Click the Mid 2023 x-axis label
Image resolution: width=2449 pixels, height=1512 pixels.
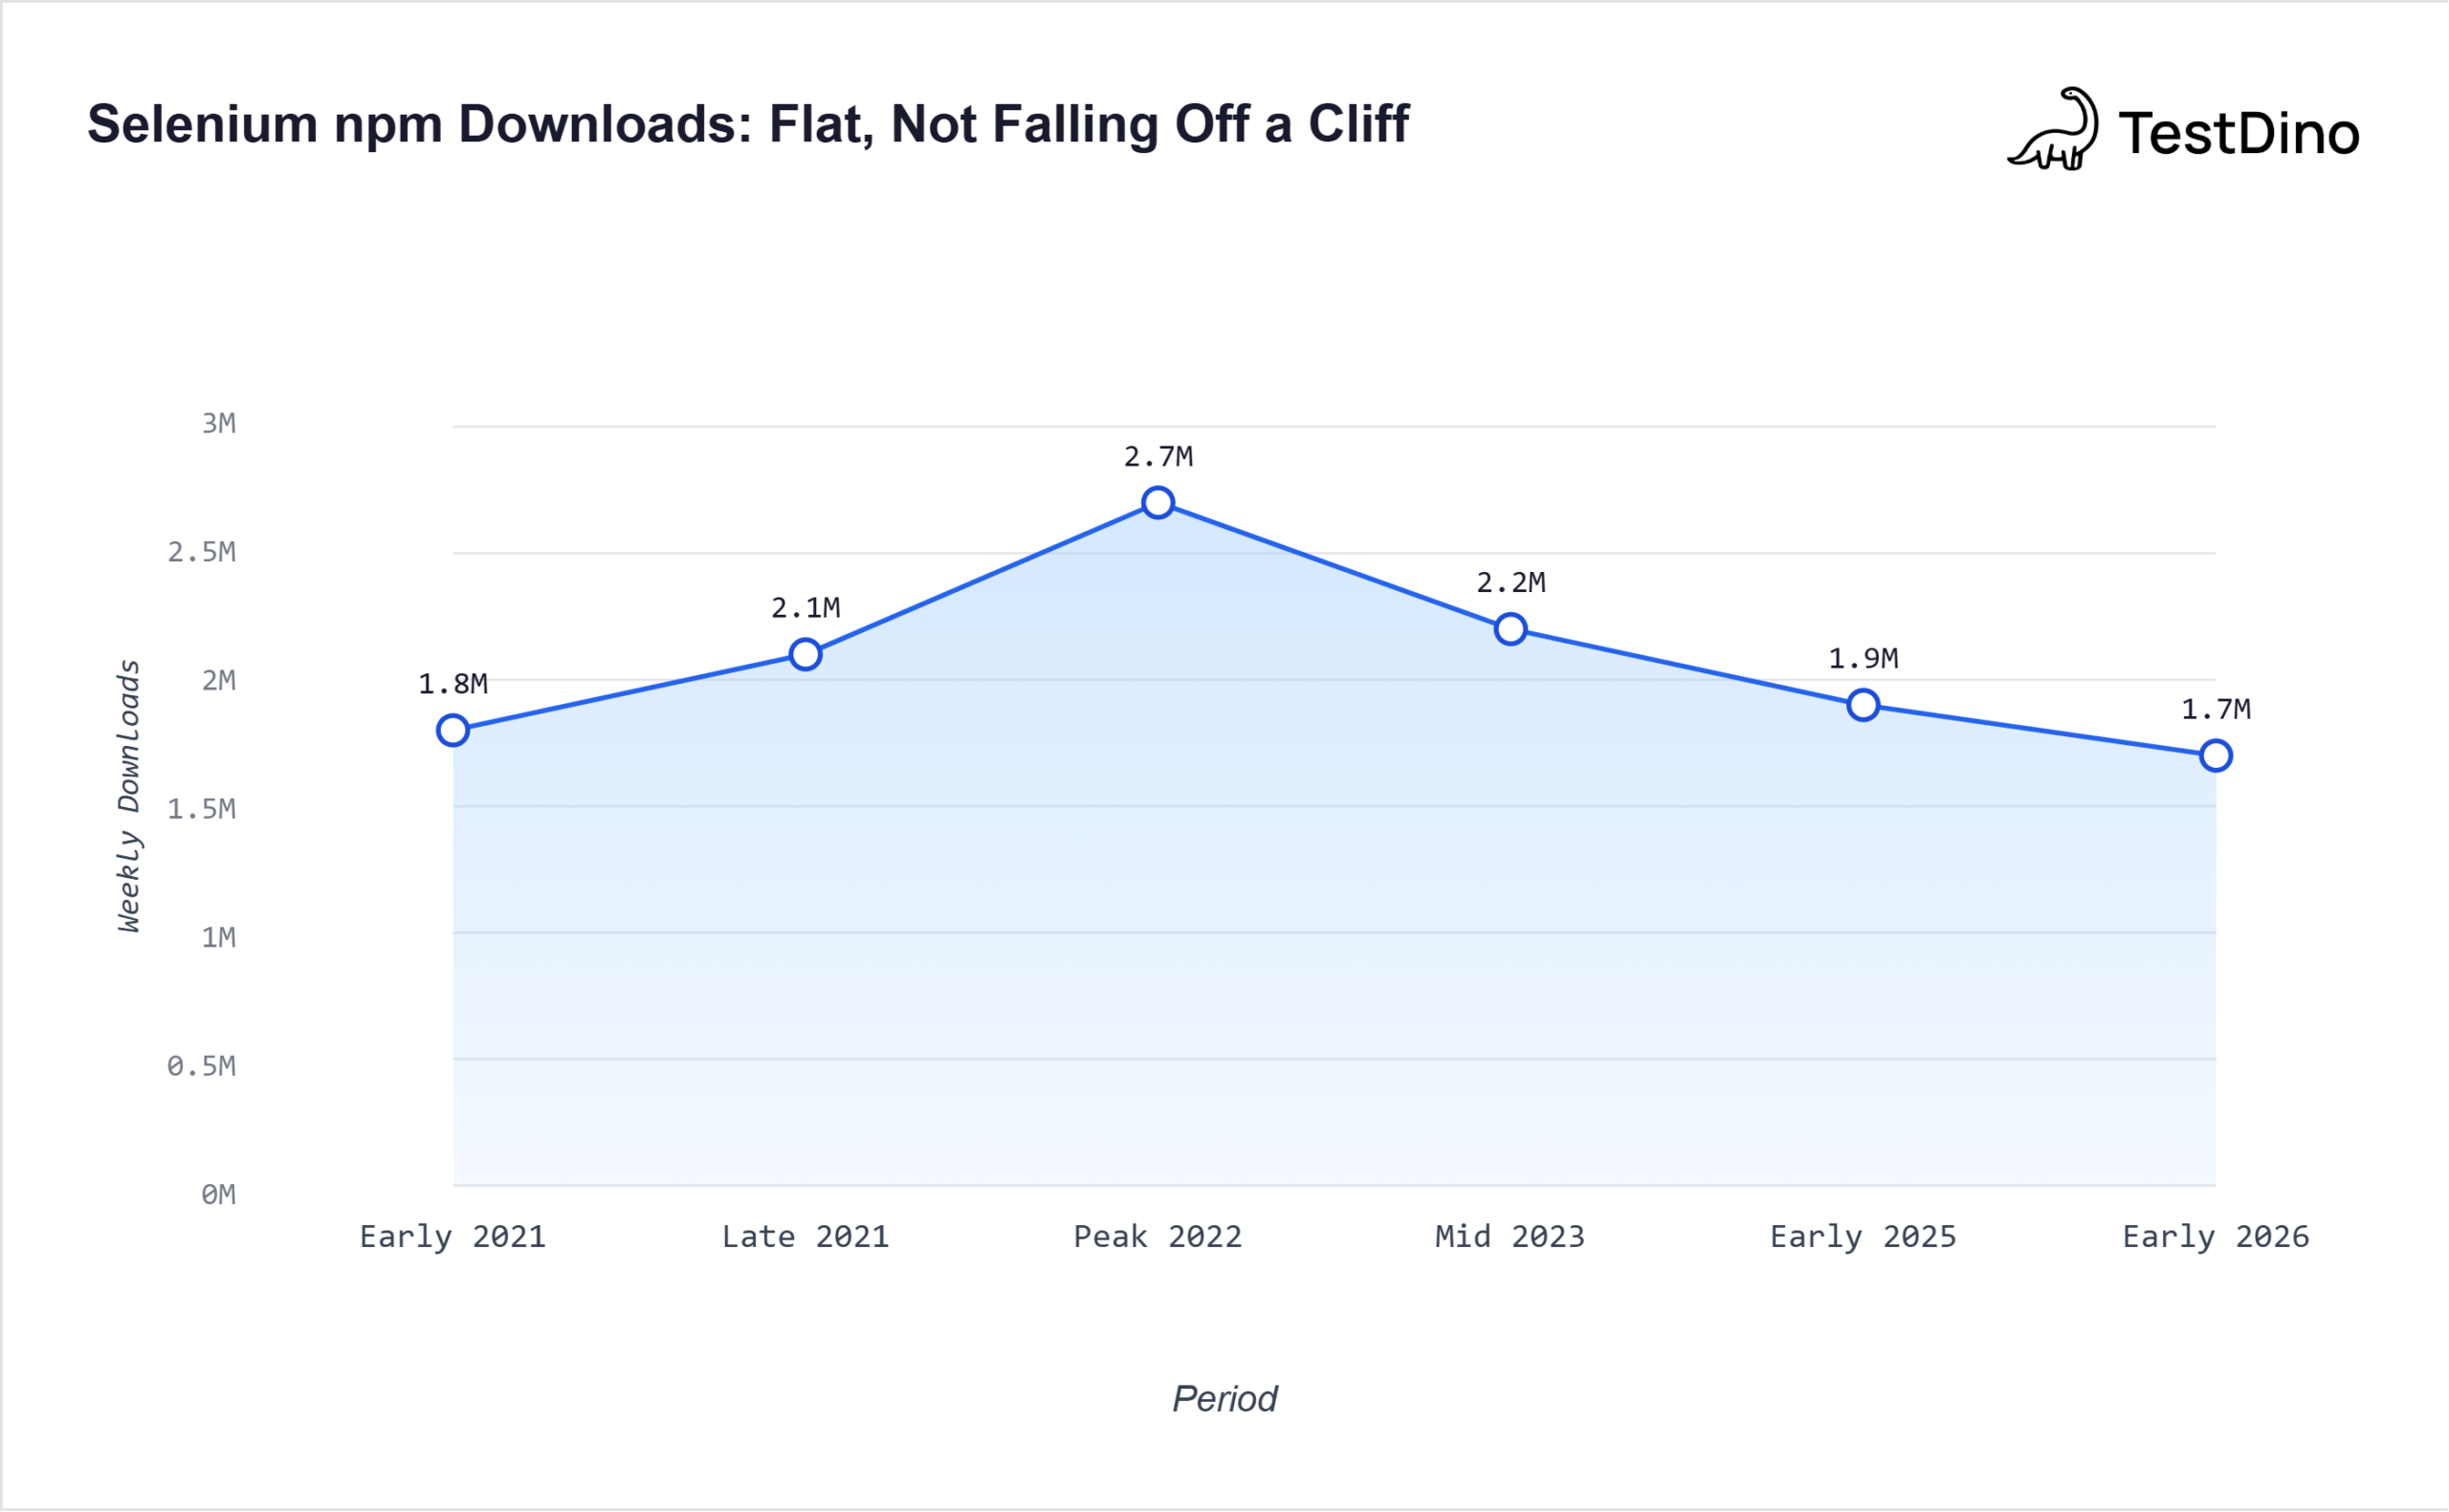pyautogui.click(x=1510, y=1237)
